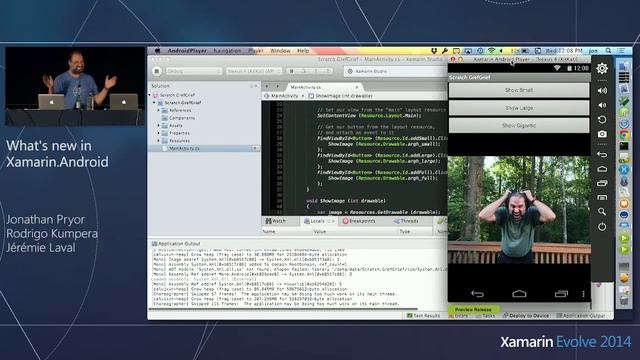Close the MainActivity.cs editor tab
The height and width of the screenshot is (360, 640).
click(357, 87)
